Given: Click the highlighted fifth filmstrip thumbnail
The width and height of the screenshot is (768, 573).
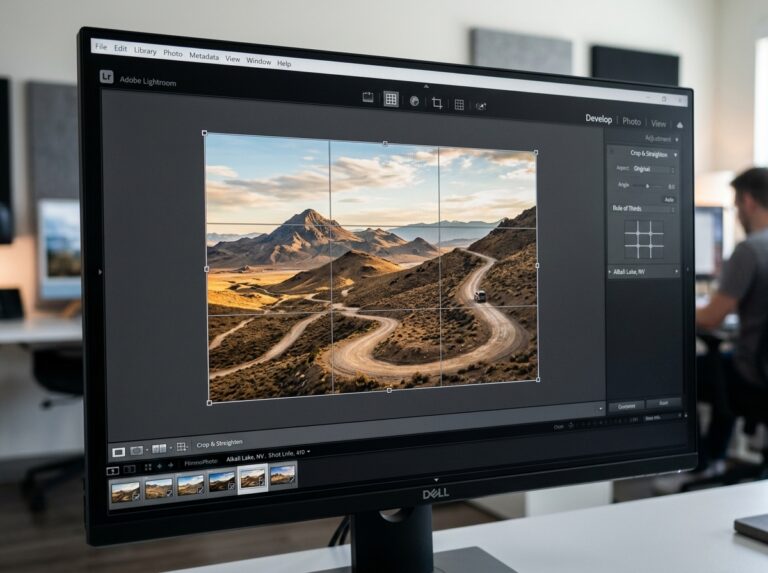Looking at the screenshot, I should [x=253, y=478].
